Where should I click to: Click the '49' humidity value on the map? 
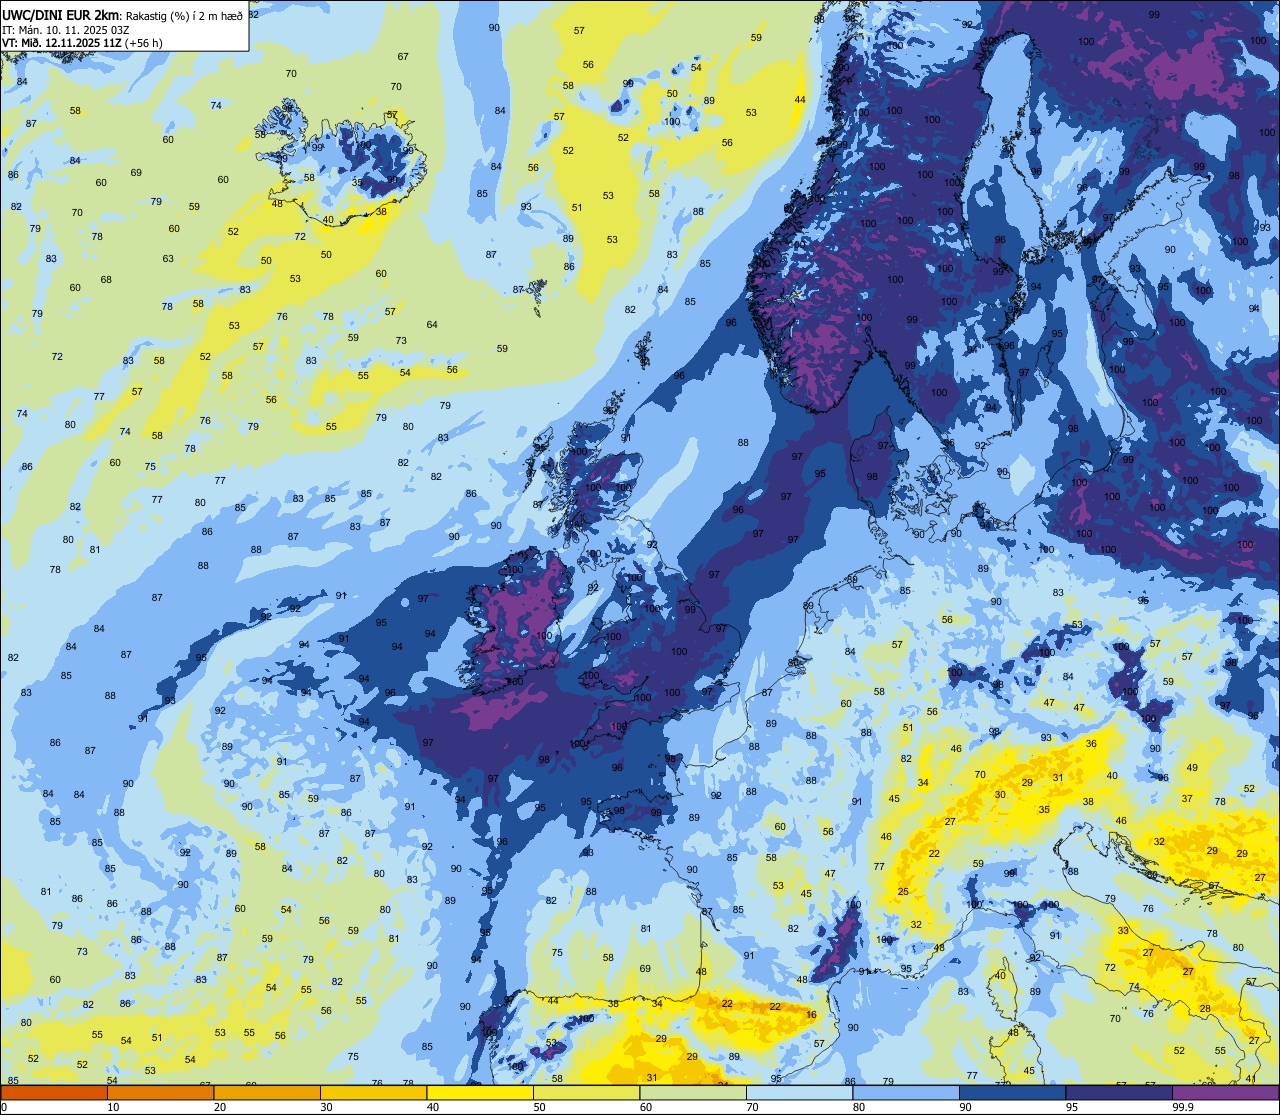point(1191,767)
